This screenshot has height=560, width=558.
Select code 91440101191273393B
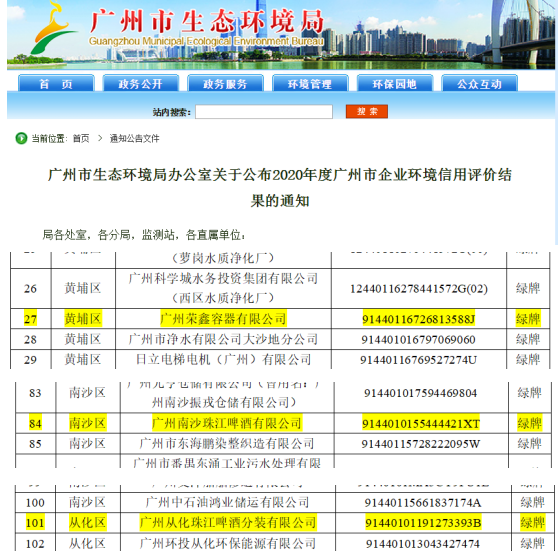(423, 523)
